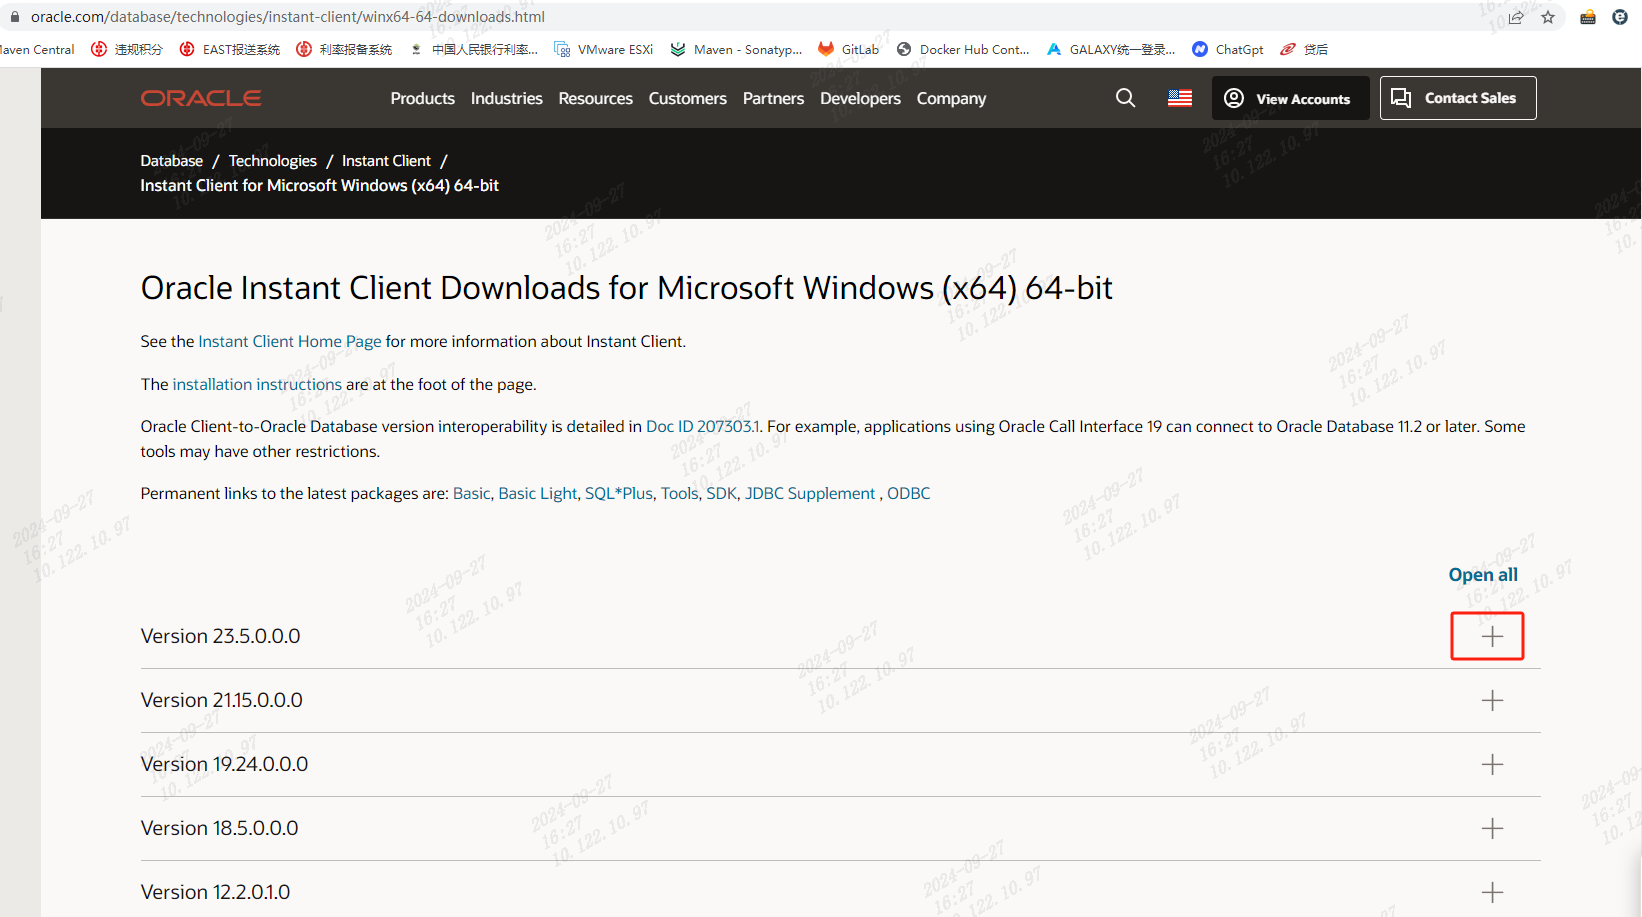Open the VMware ESXi bookmark
The width and height of the screenshot is (1642, 917).
click(x=604, y=49)
